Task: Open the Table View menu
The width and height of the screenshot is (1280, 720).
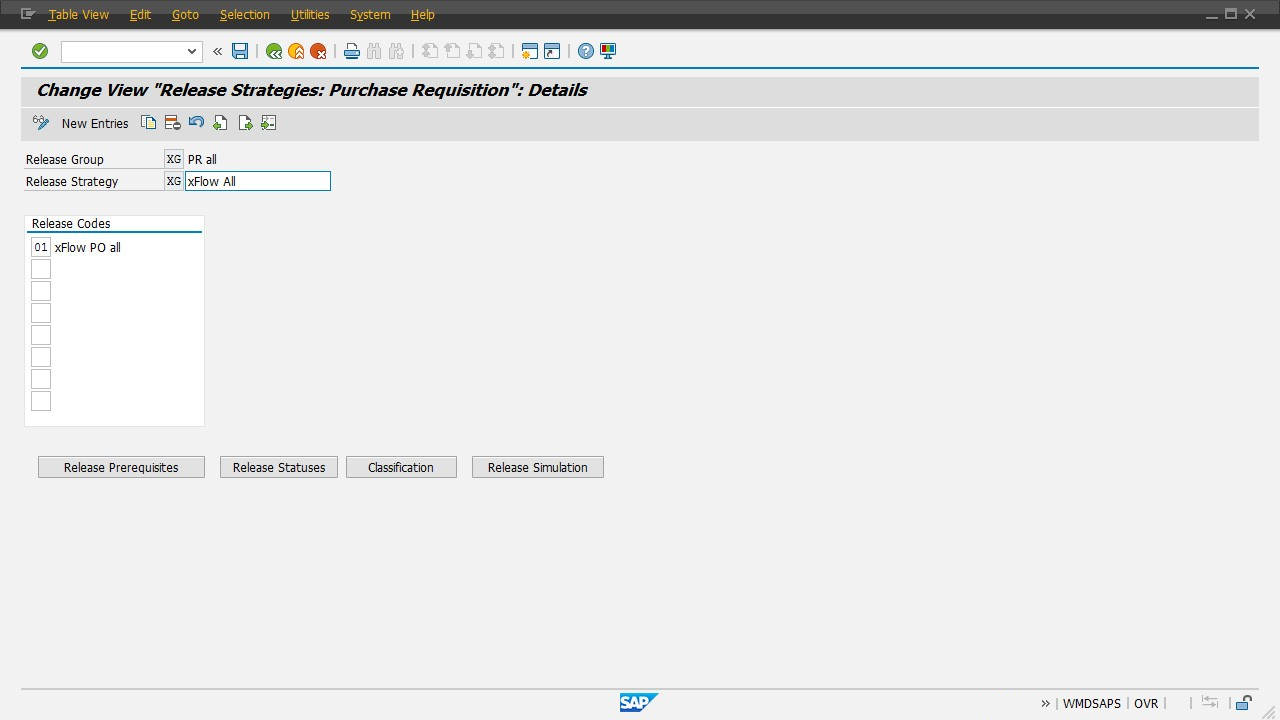Action: [x=78, y=15]
